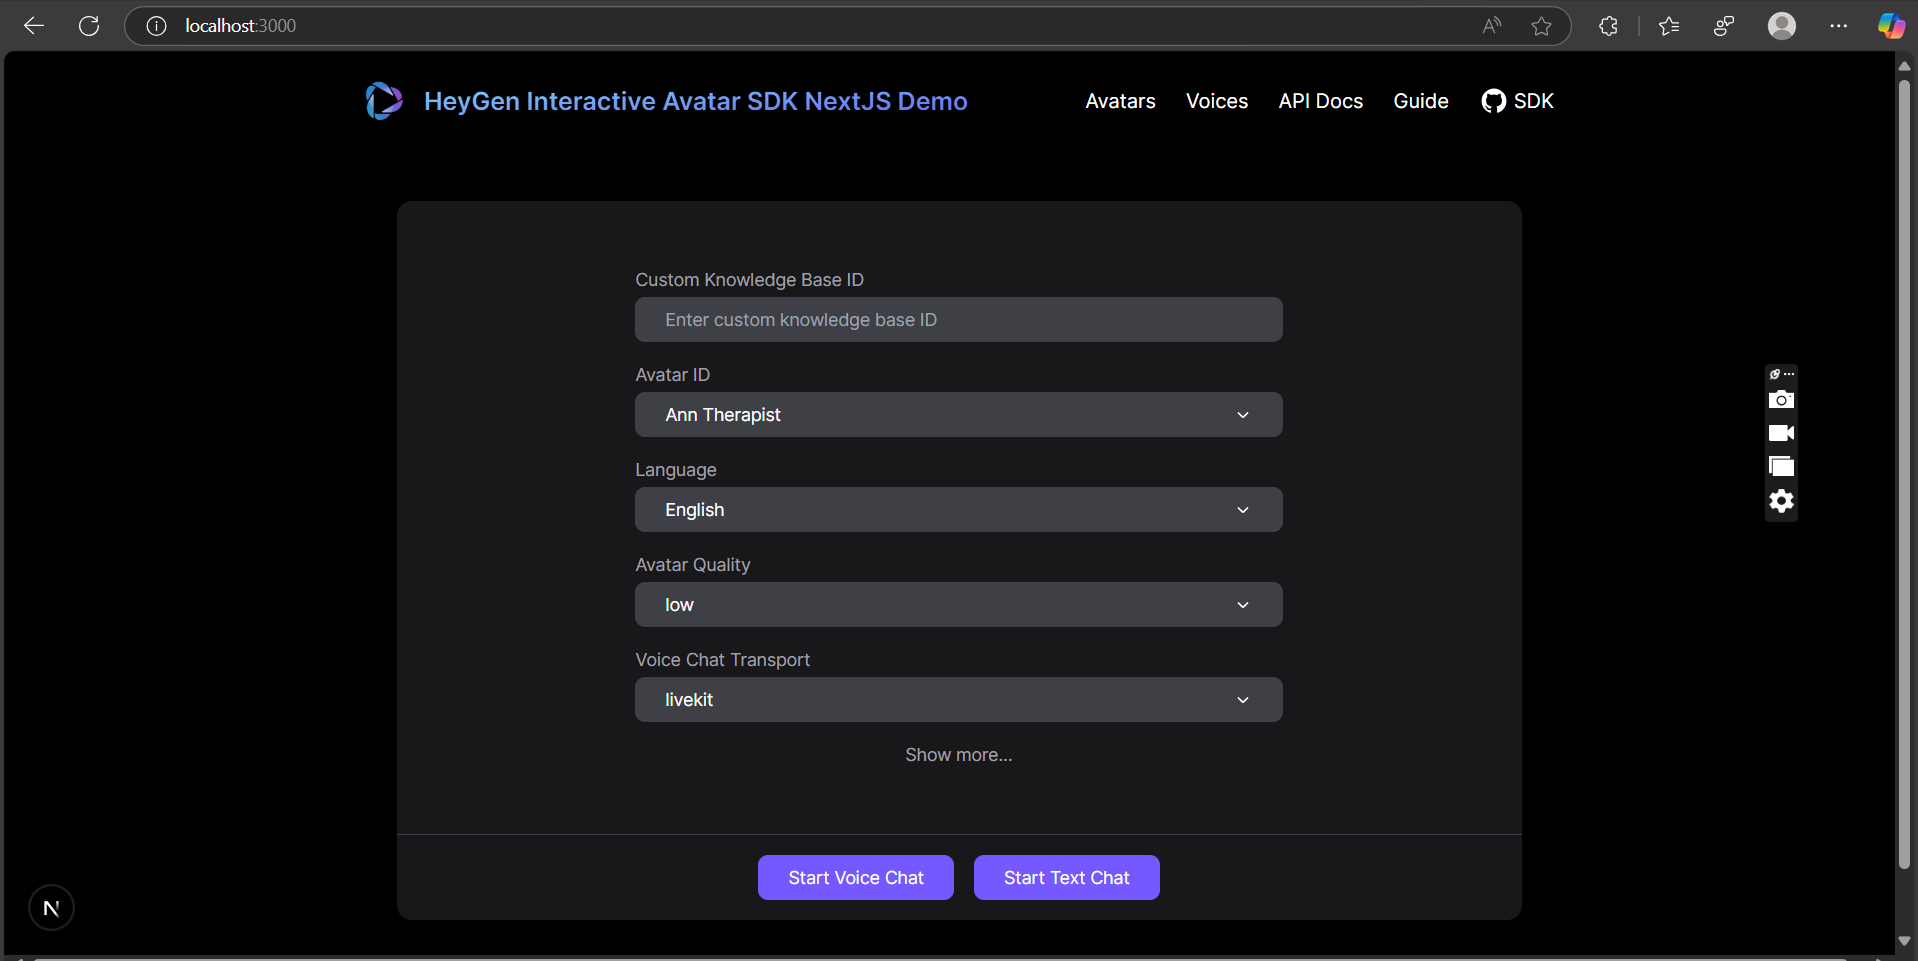Expand more options via Show more...
This screenshot has width=1918, height=961.
(959, 755)
